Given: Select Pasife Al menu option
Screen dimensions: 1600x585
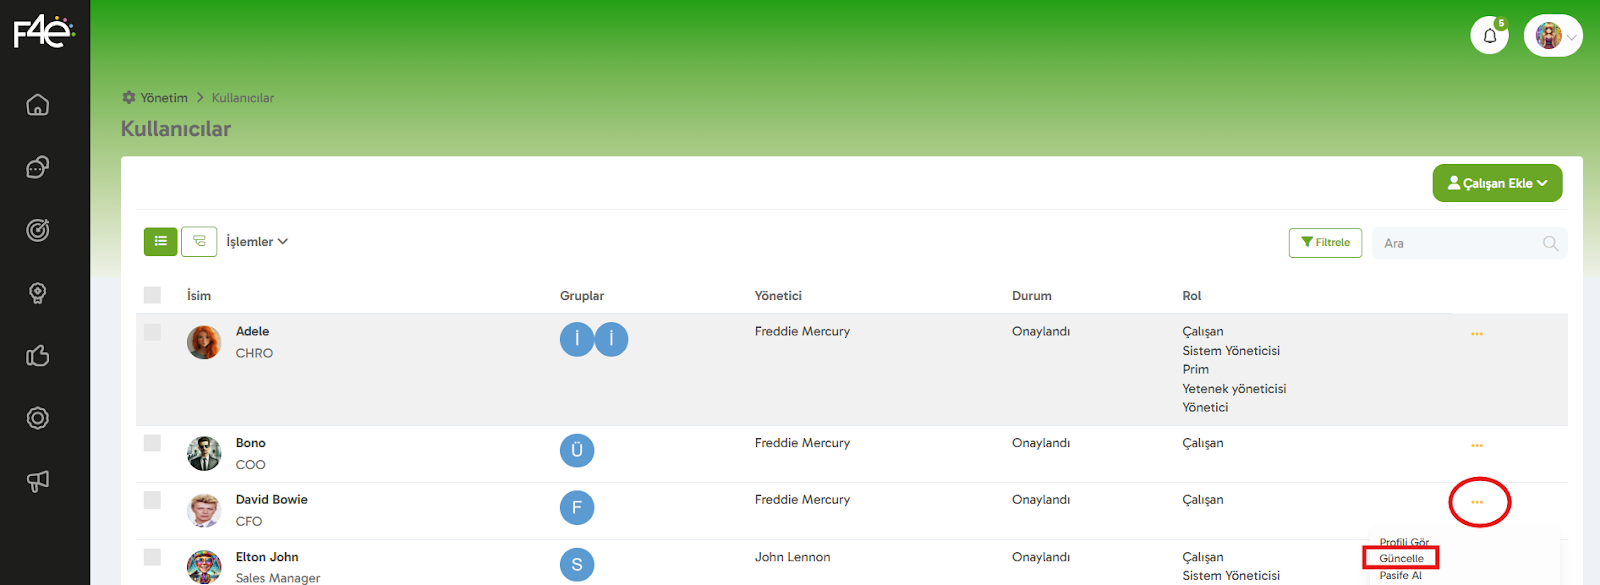Looking at the screenshot, I should point(1400,576).
